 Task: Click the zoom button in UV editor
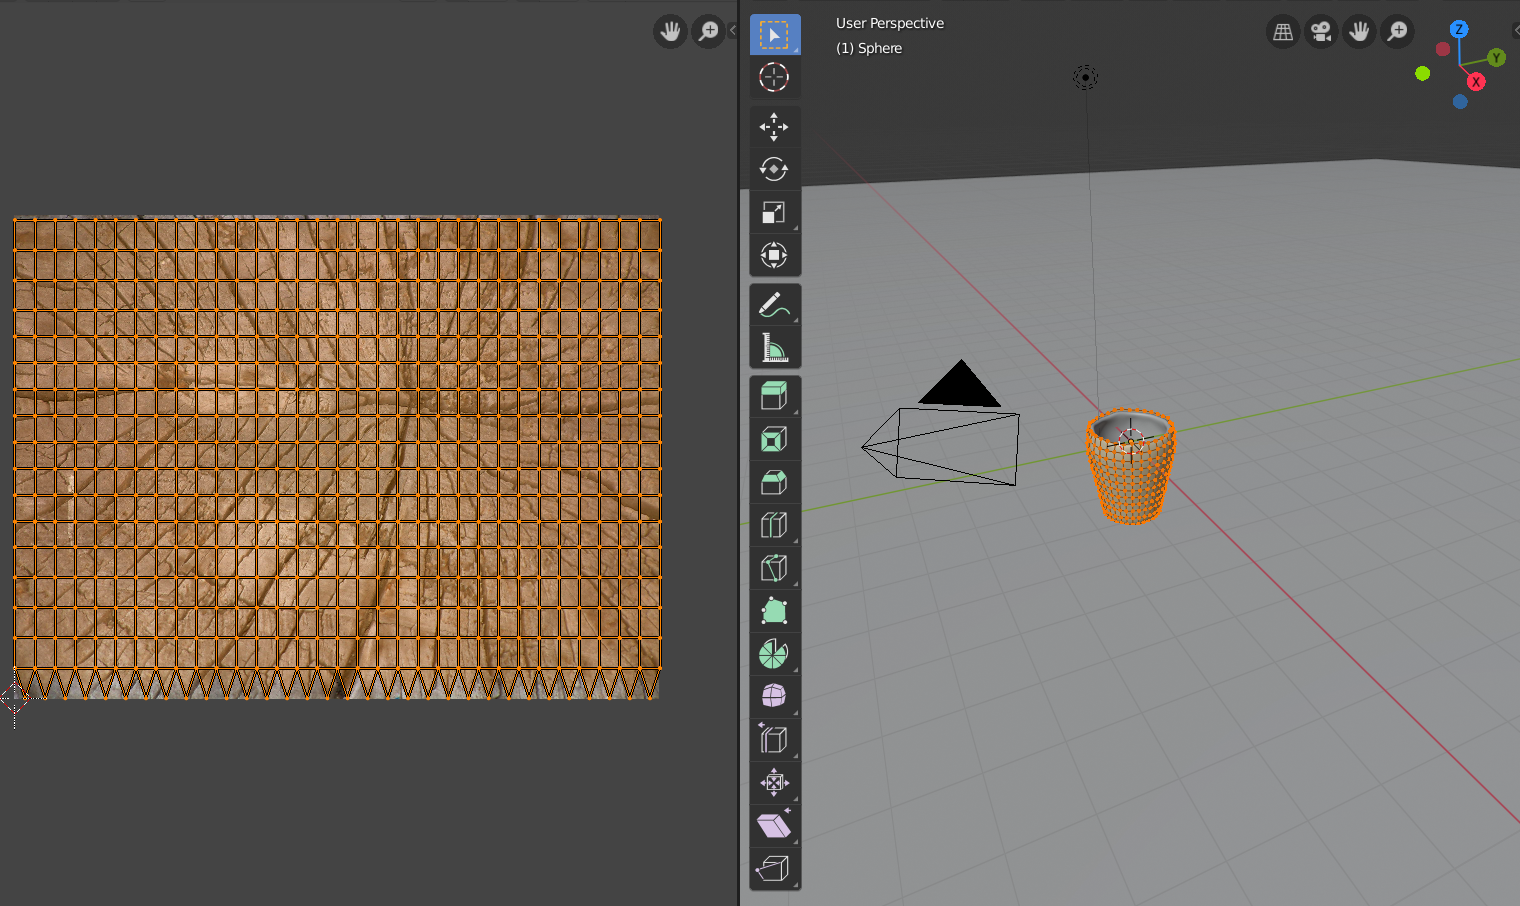pyautogui.click(x=708, y=31)
